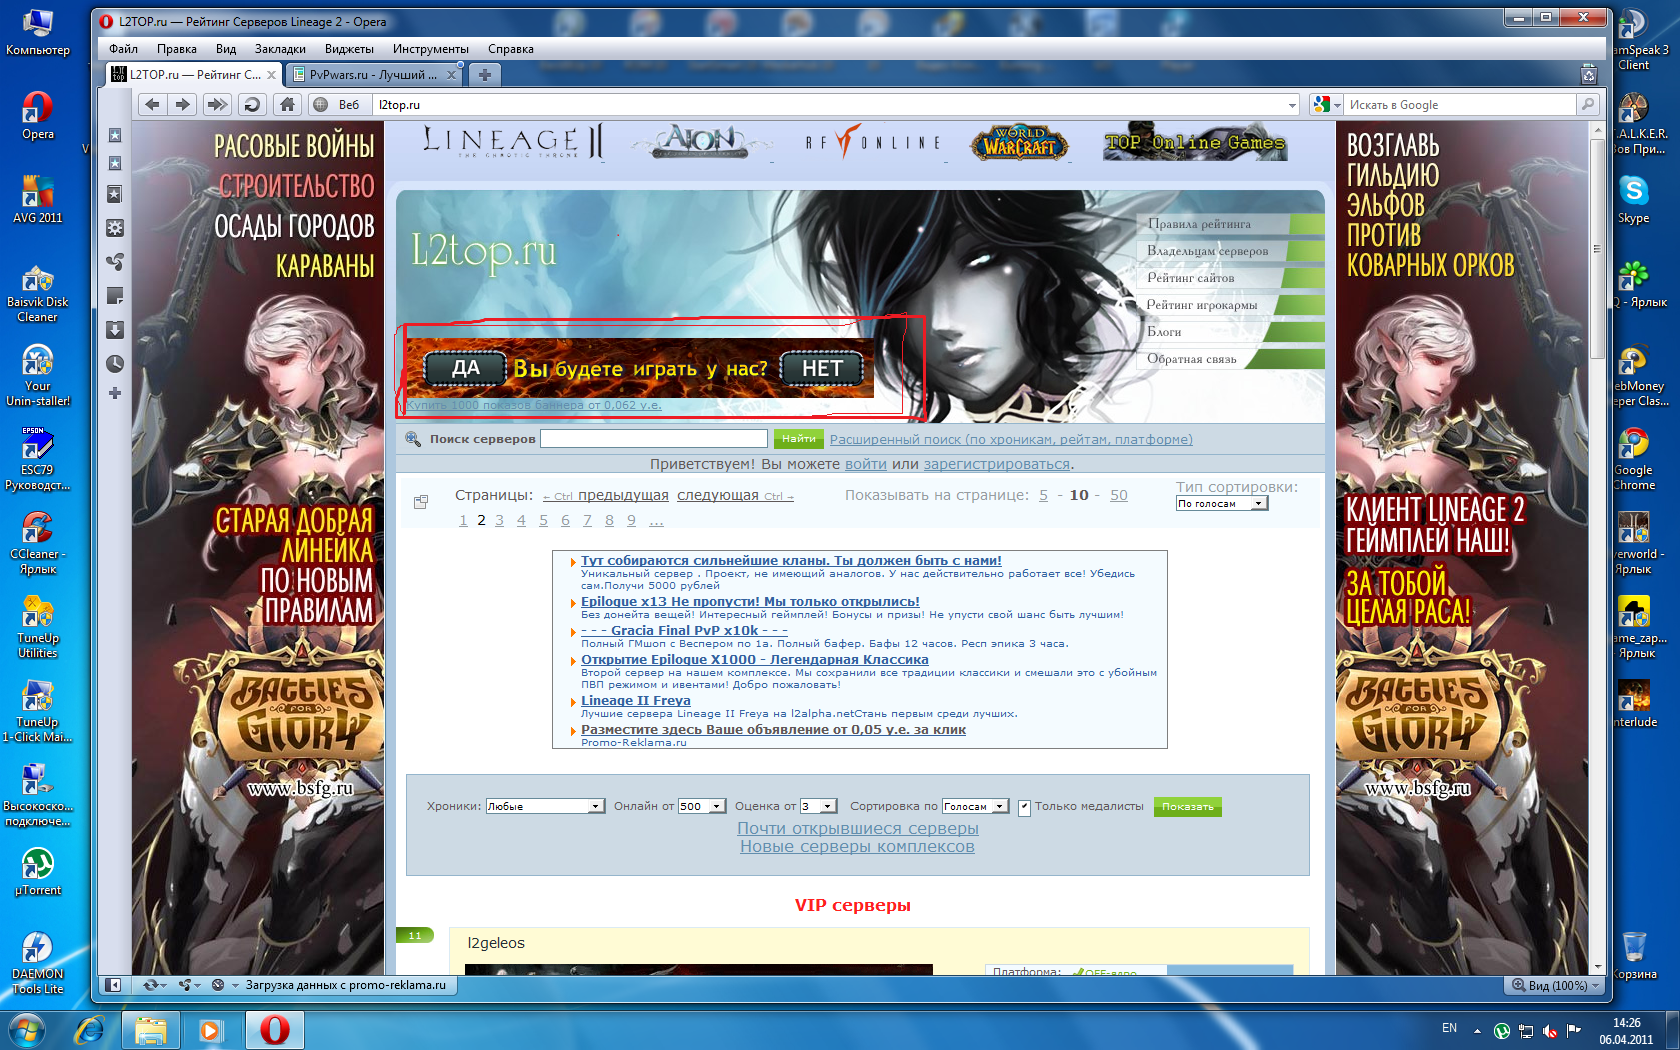Viewport: 1680px width, 1050px height.
Task: Toggle the panels button in the status bar
Action: (113, 985)
